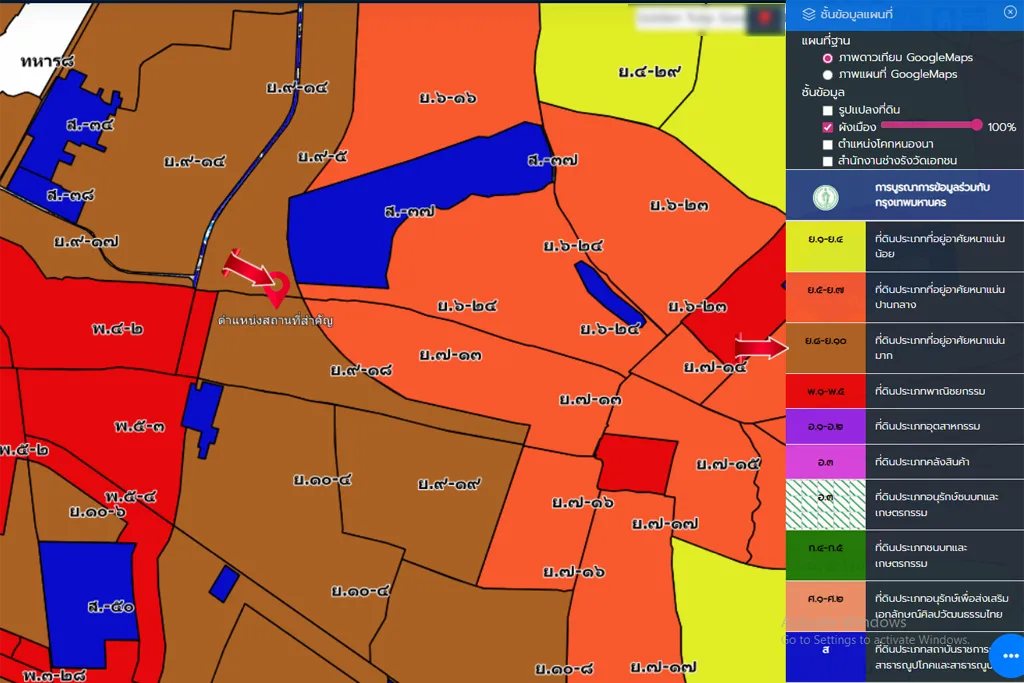Click the red map pin marker

(278, 290)
